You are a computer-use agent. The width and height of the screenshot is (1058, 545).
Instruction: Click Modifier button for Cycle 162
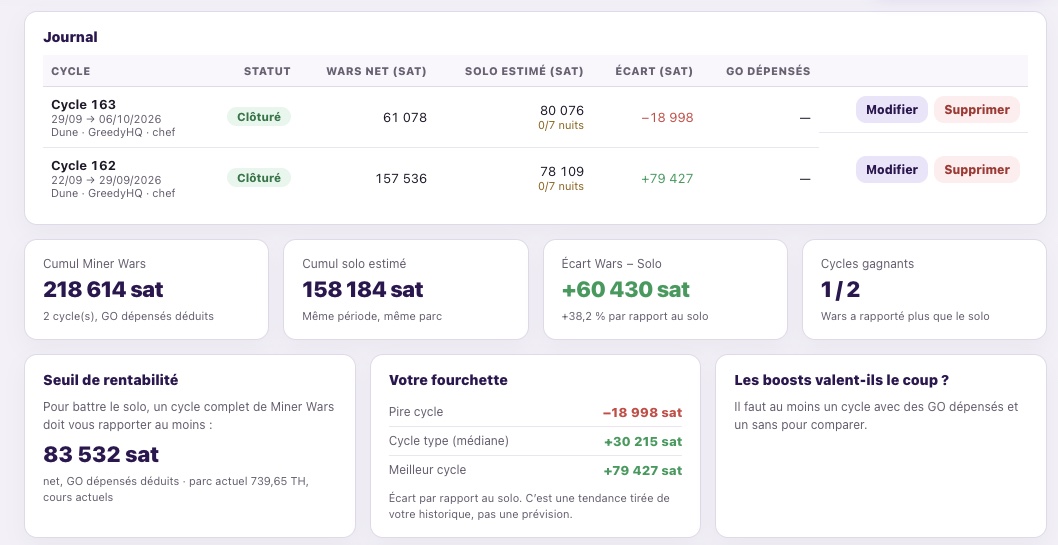[x=891, y=169]
